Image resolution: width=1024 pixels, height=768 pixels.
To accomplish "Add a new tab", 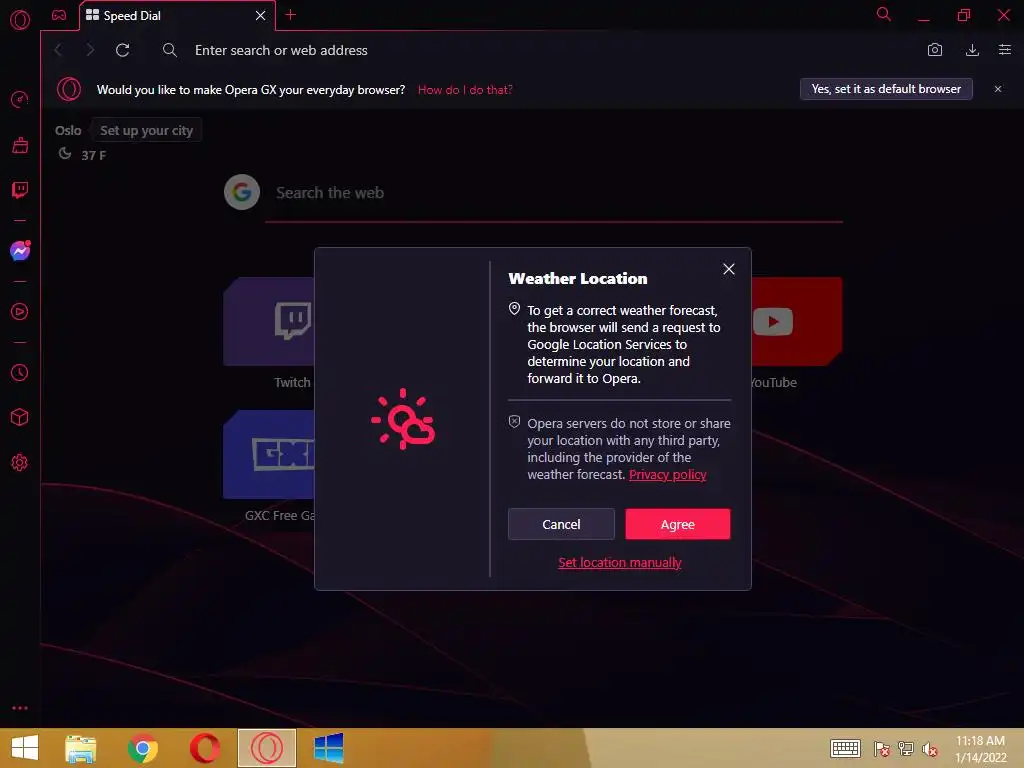I will 291,15.
